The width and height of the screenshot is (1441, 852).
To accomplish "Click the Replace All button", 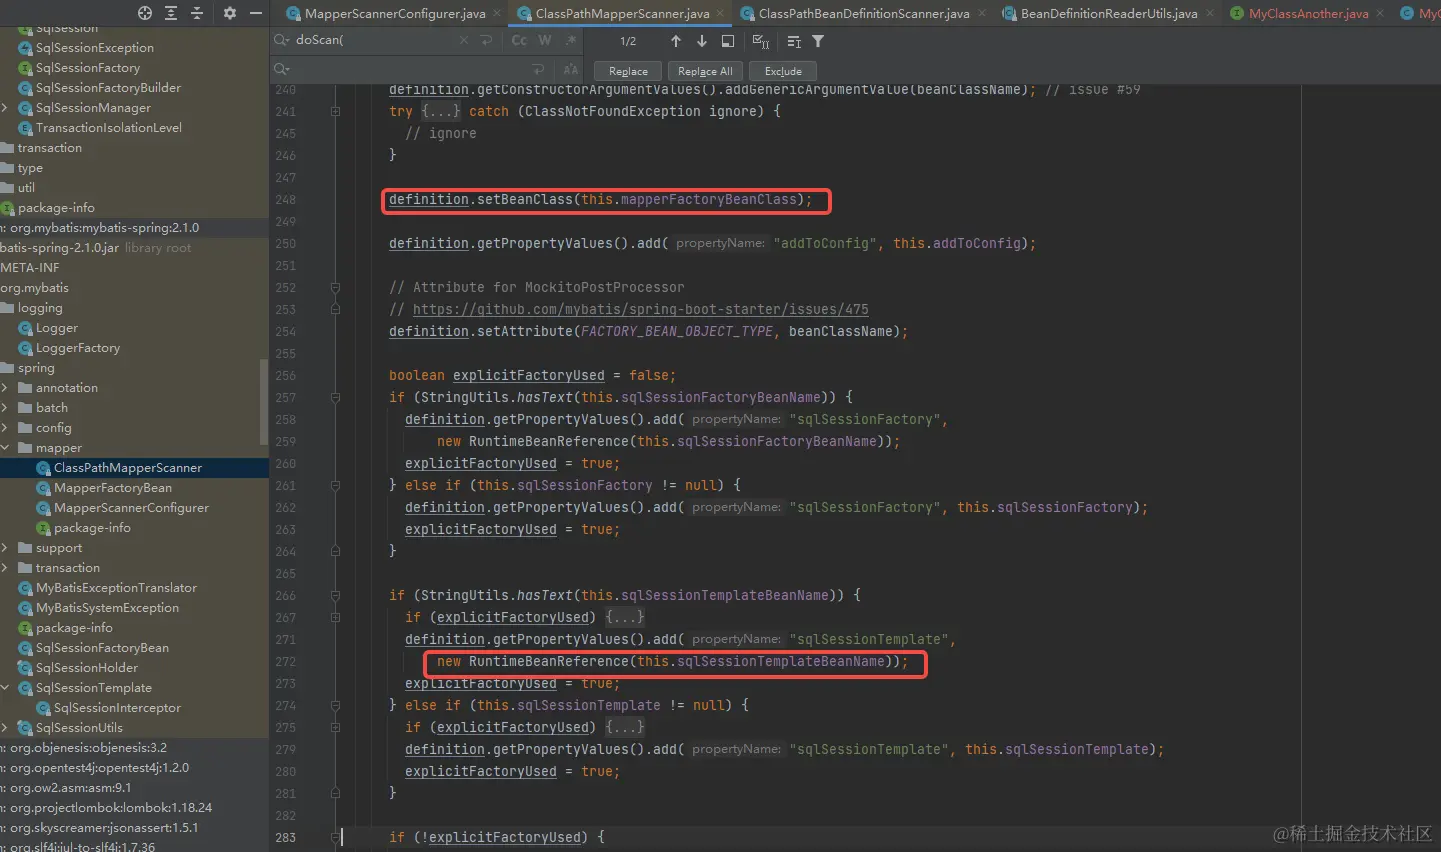I will point(705,71).
